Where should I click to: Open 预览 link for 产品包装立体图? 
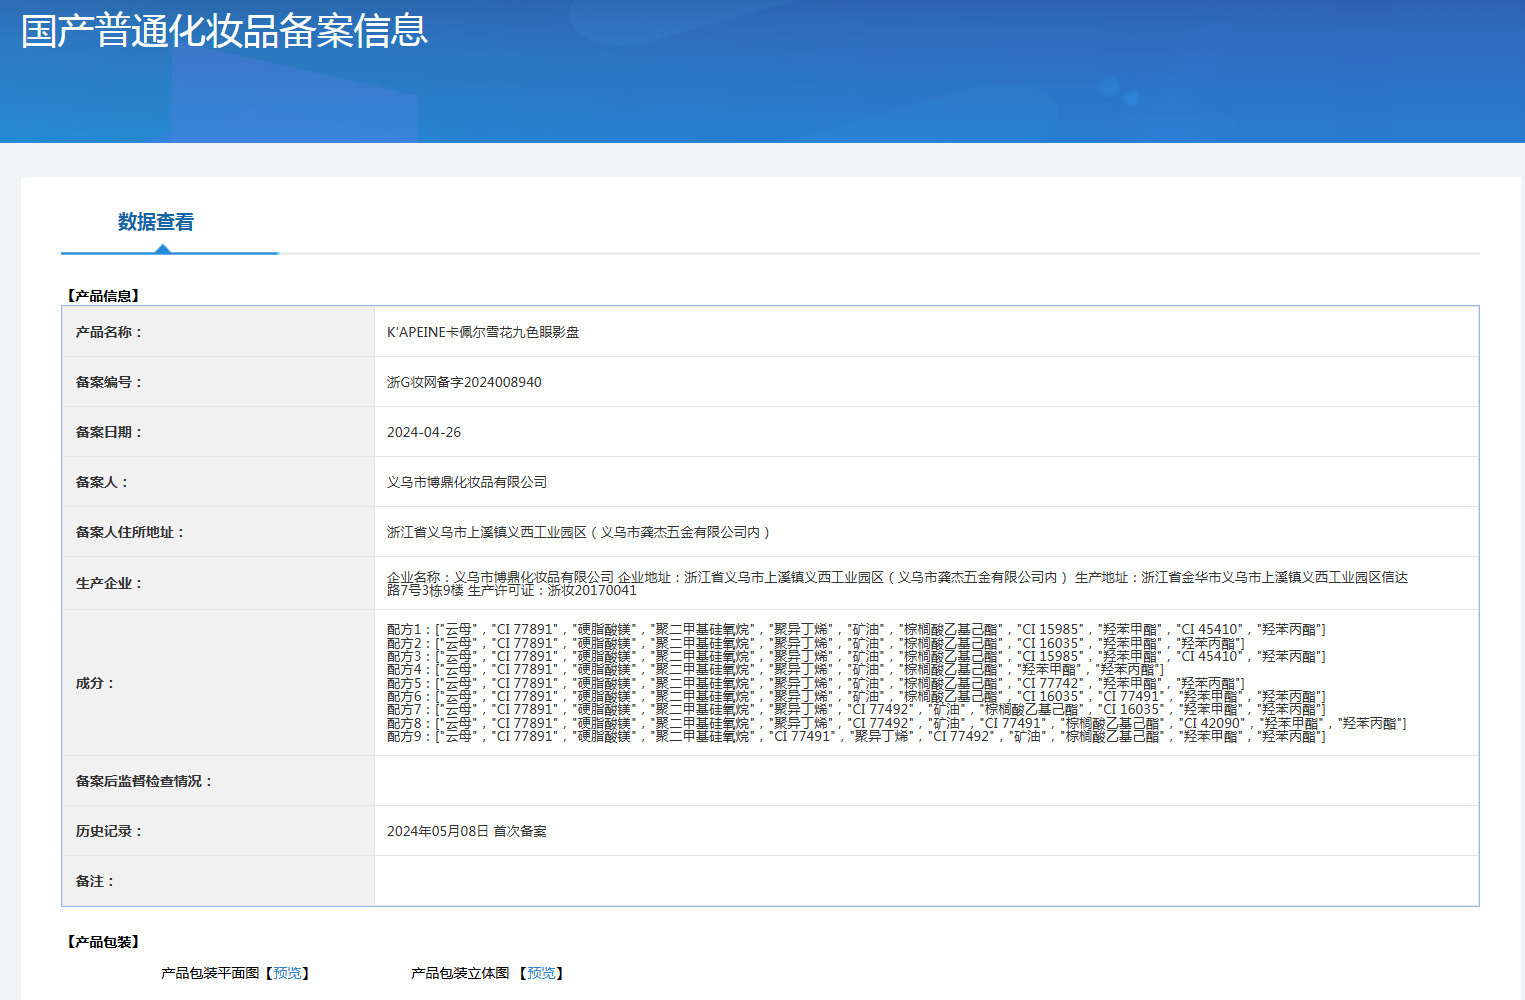click(x=541, y=973)
